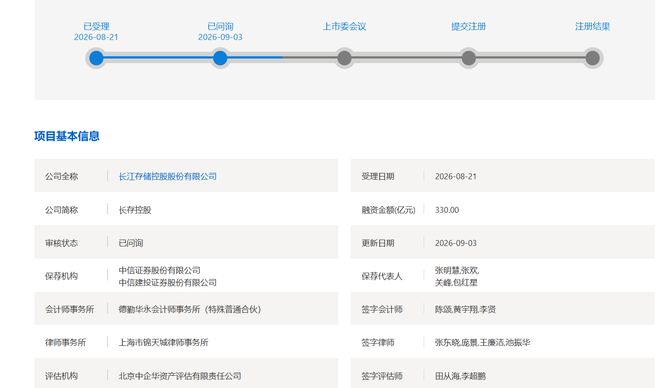The width and height of the screenshot is (660, 388).
Task: Click the 签字评估师 field label
Action: pyautogui.click(x=382, y=376)
